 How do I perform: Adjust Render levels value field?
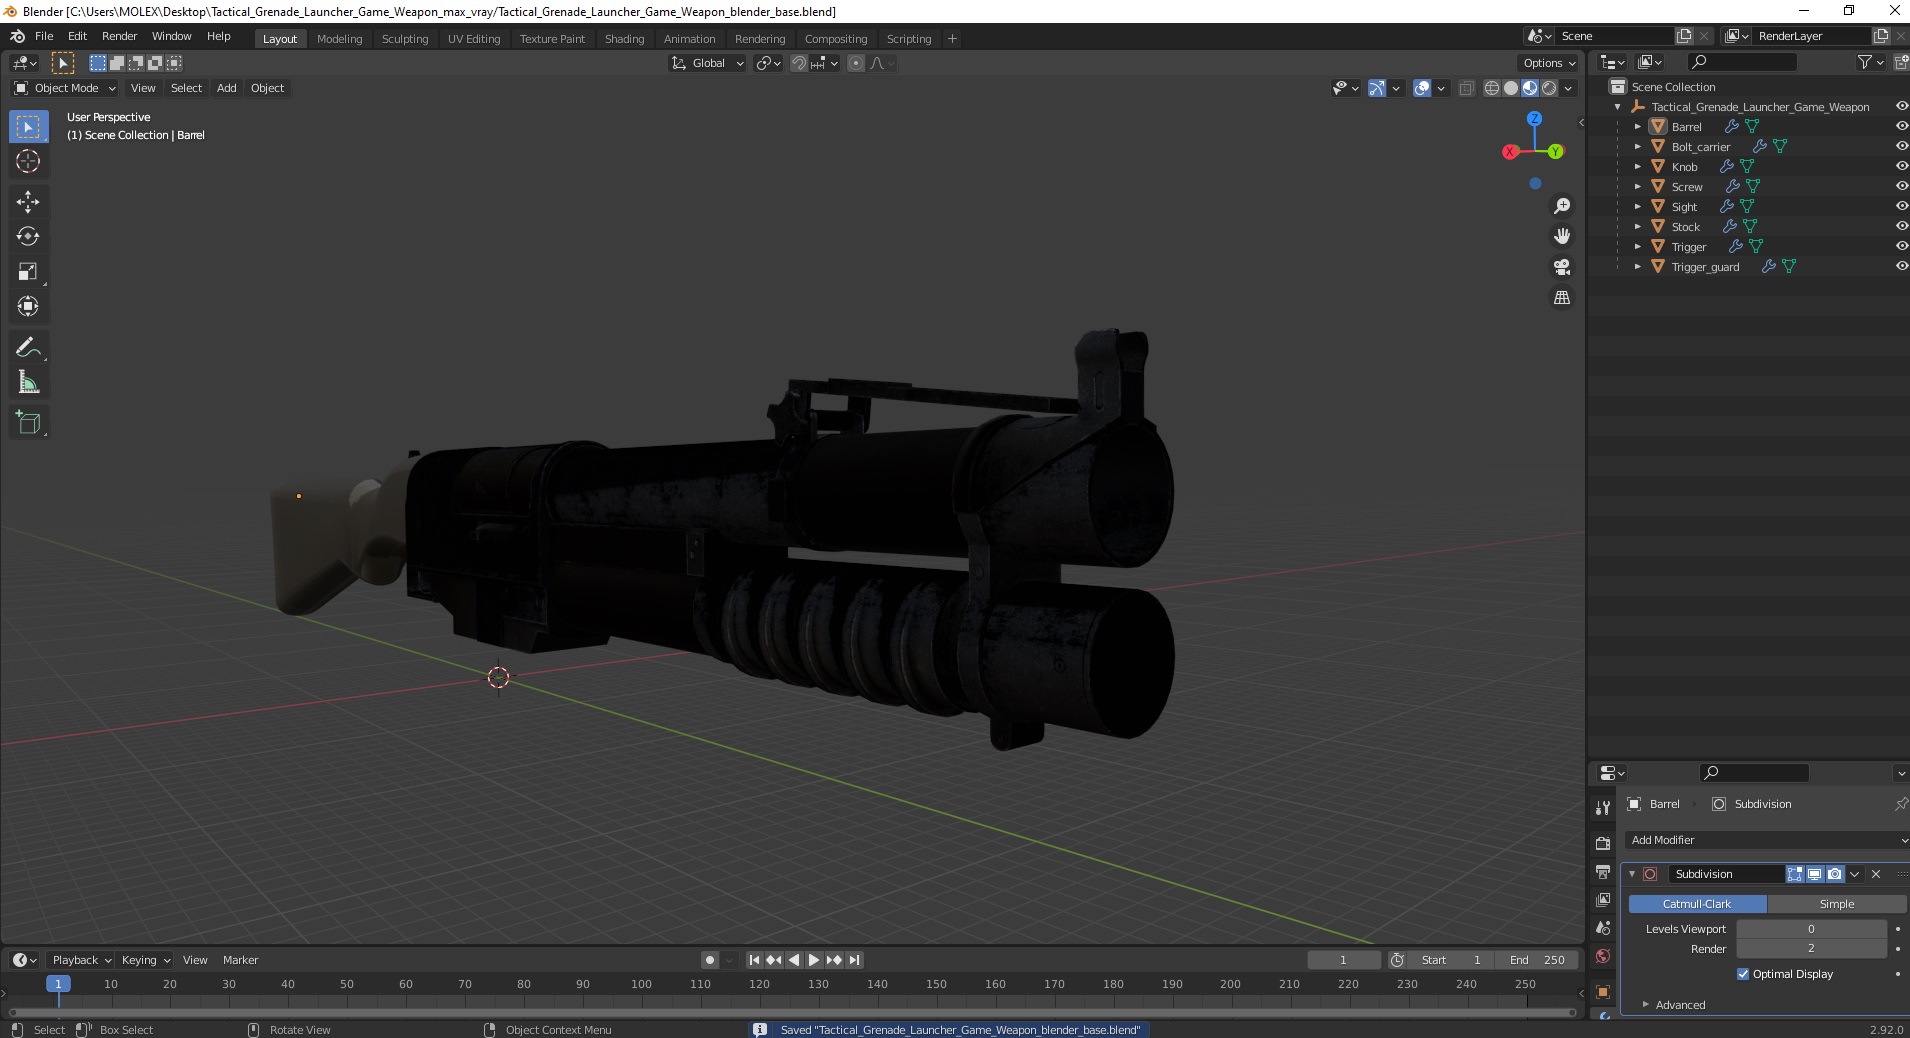point(1811,948)
